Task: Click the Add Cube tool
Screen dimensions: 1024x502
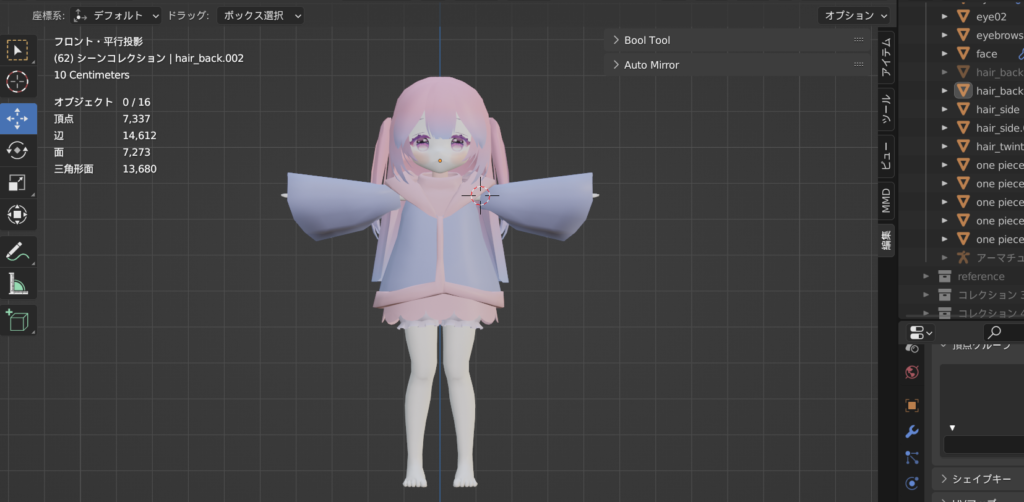Action: (18, 320)
